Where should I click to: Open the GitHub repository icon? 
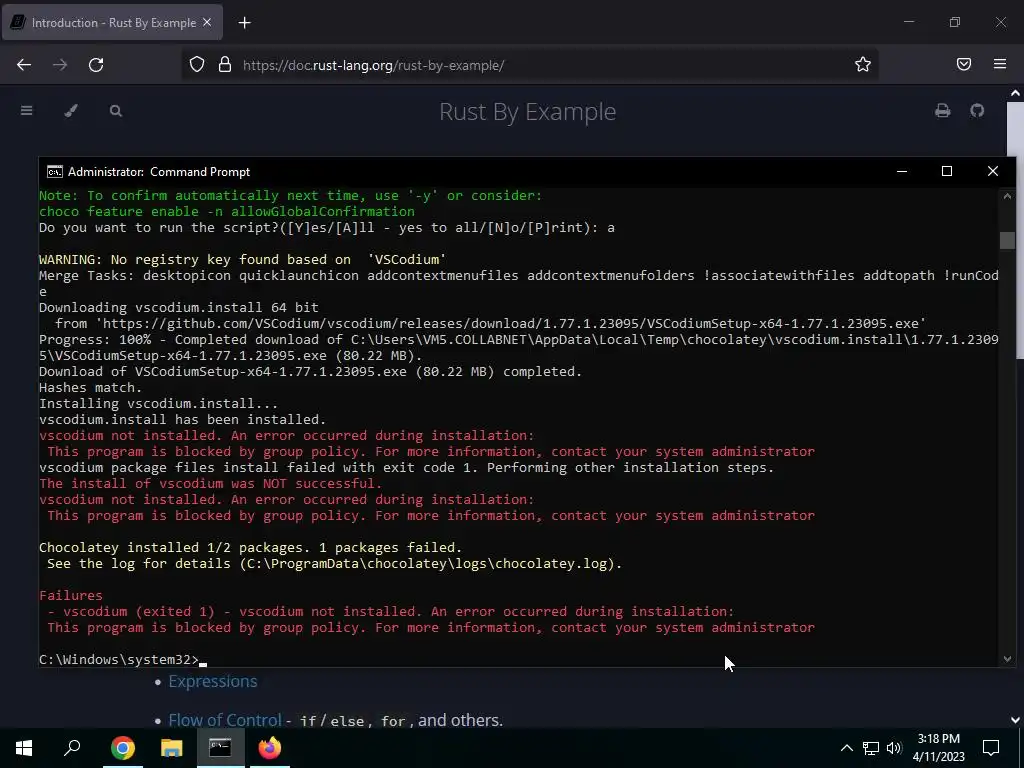(977, 111)
